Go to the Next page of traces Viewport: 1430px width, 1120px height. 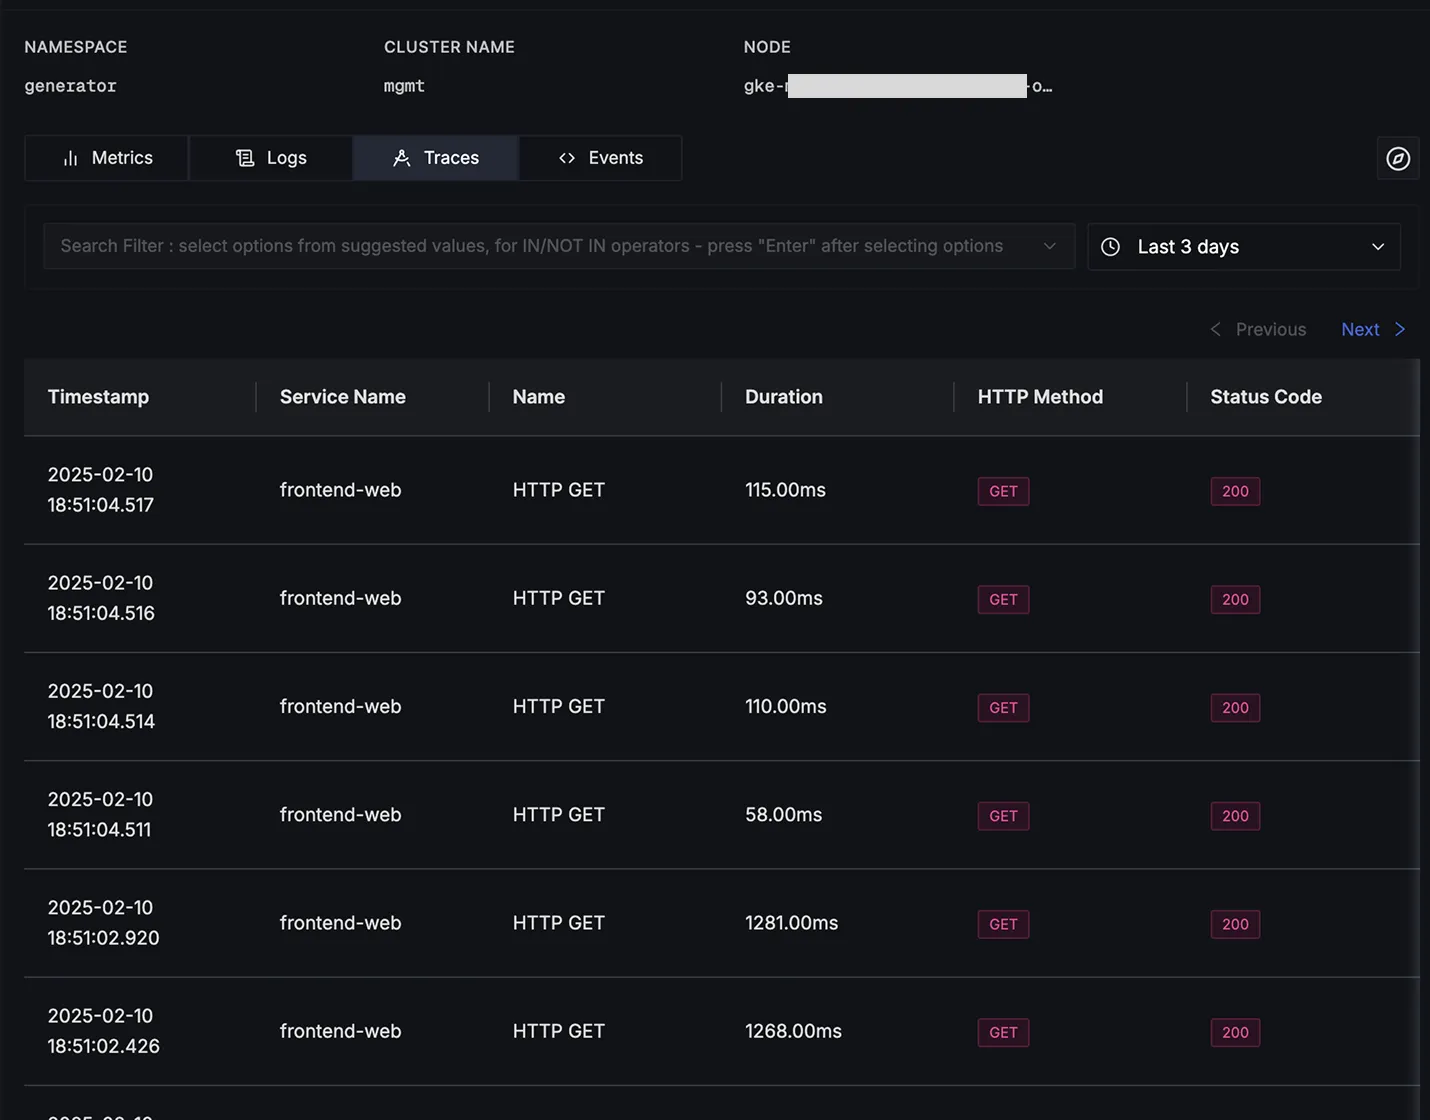1361,330
